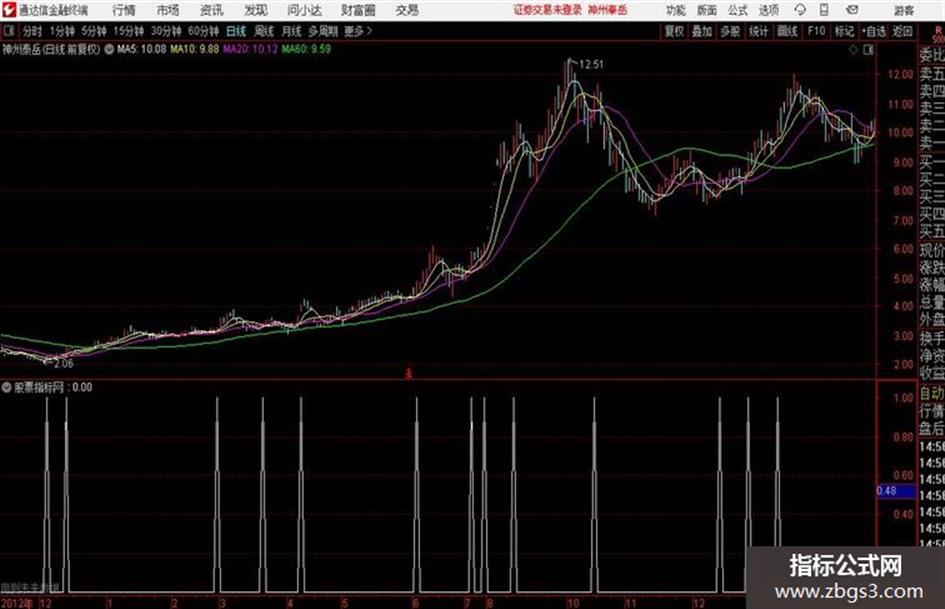Open the settings icon beside 股票指标网 sub-indicator
Viewport: 945px width, 609px height.
coord(7,387)
